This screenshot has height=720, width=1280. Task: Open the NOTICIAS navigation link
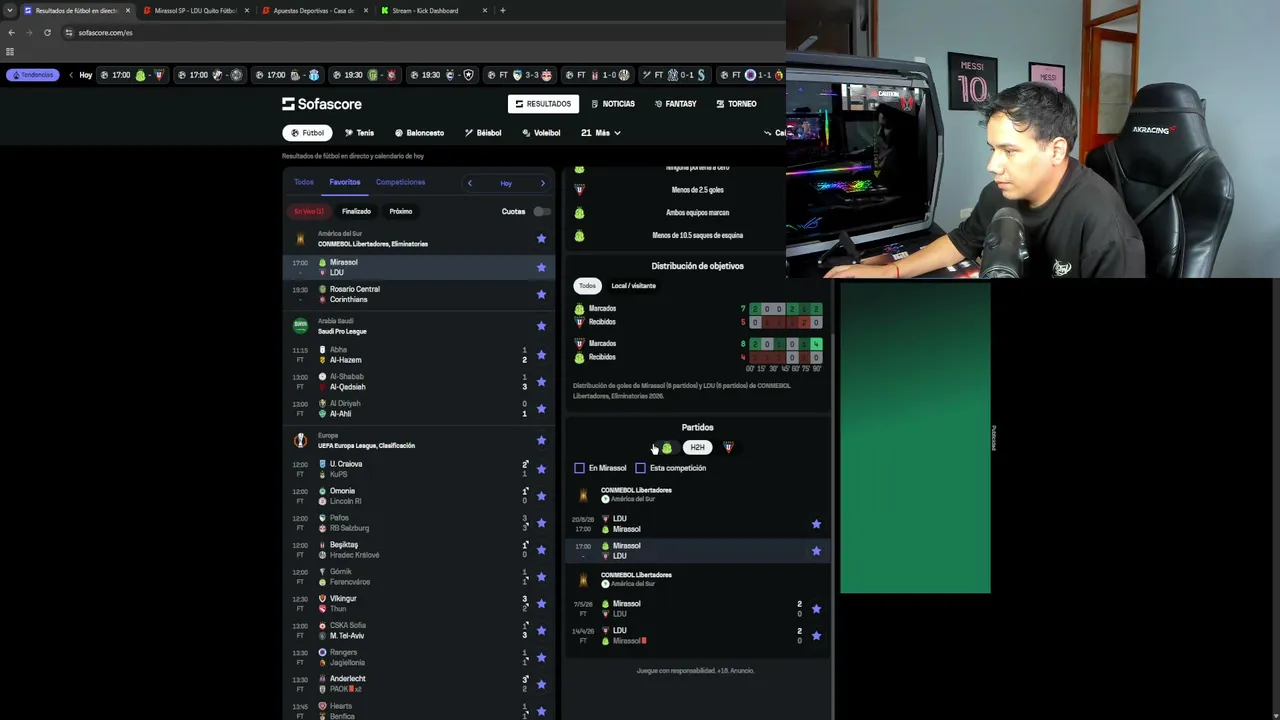pos(613,104)
